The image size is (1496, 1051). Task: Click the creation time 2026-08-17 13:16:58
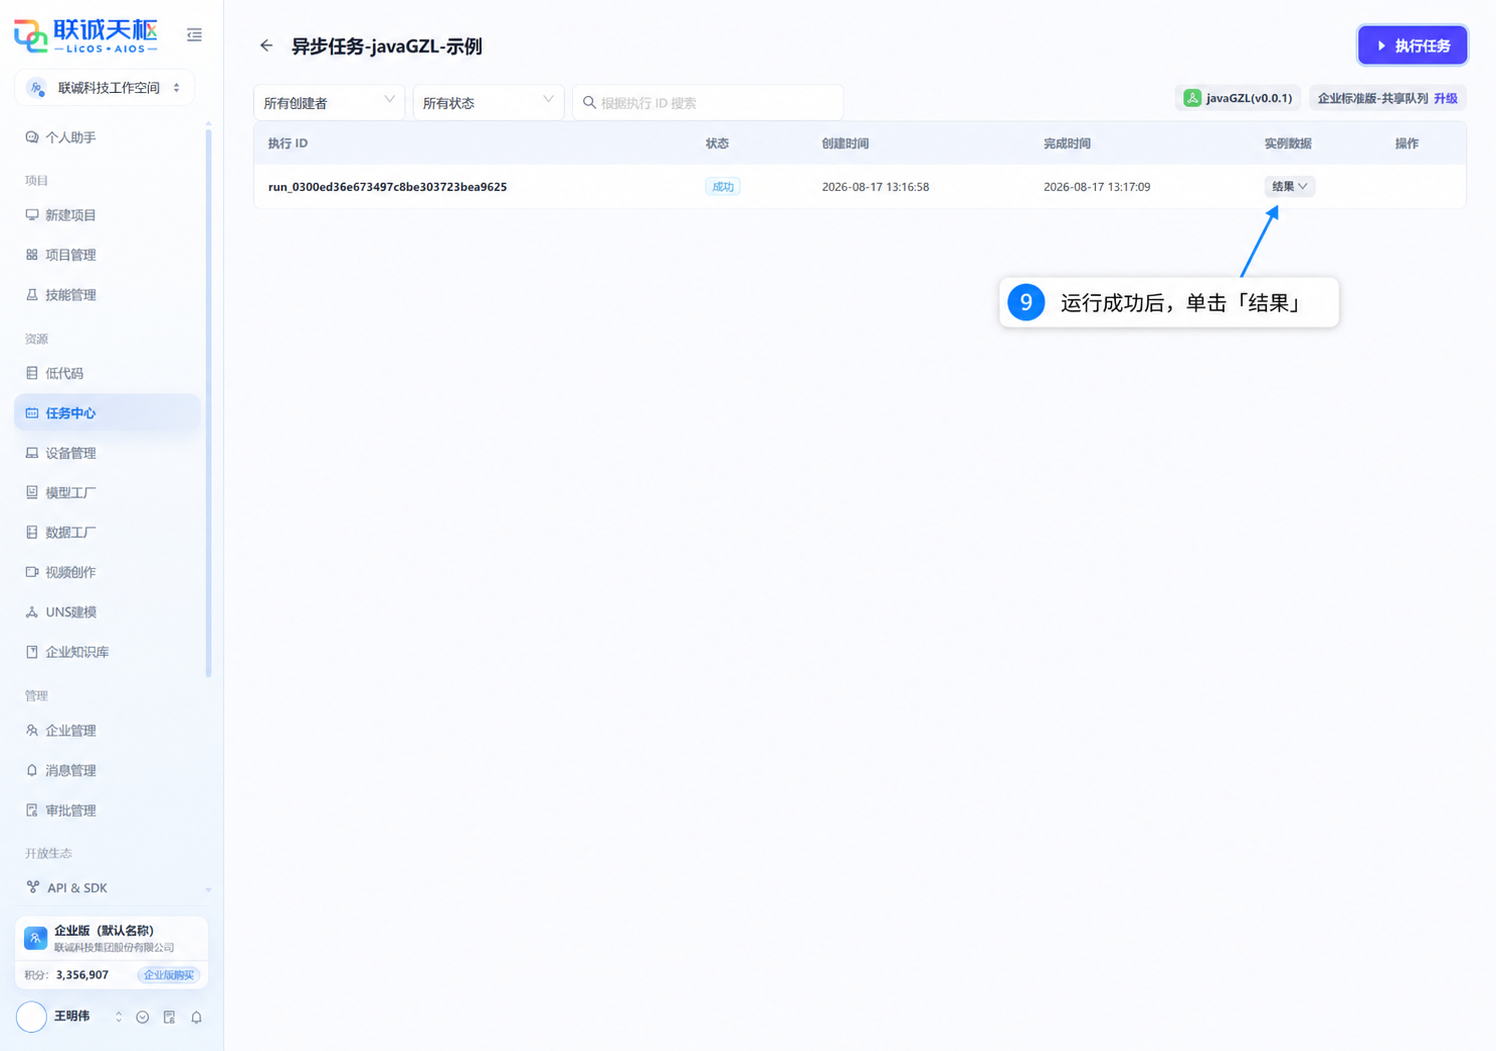[875, 187]
